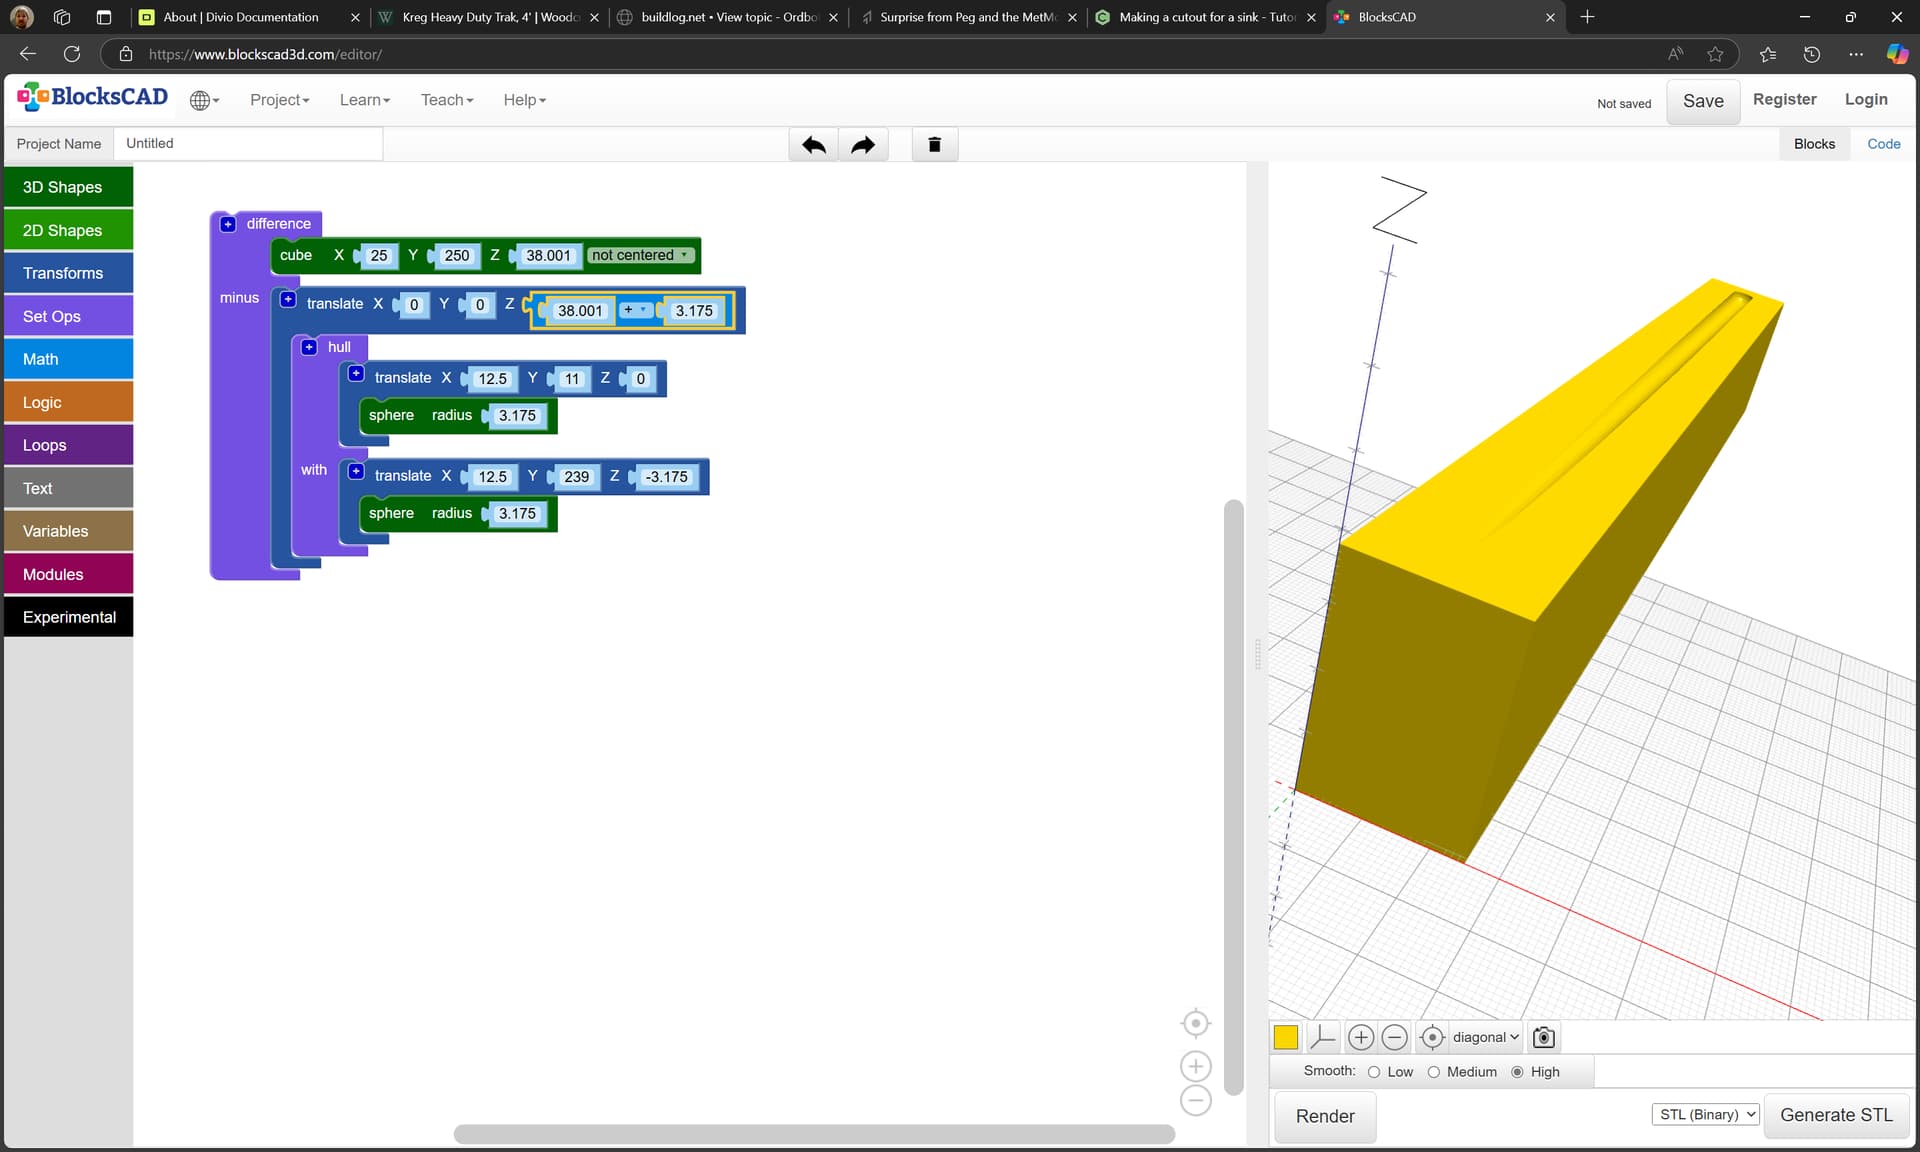Image resolution: width=1920 pixels, height=1152 pixels.
Task: Select Low smoothing option
Action: [1374, 1072]
